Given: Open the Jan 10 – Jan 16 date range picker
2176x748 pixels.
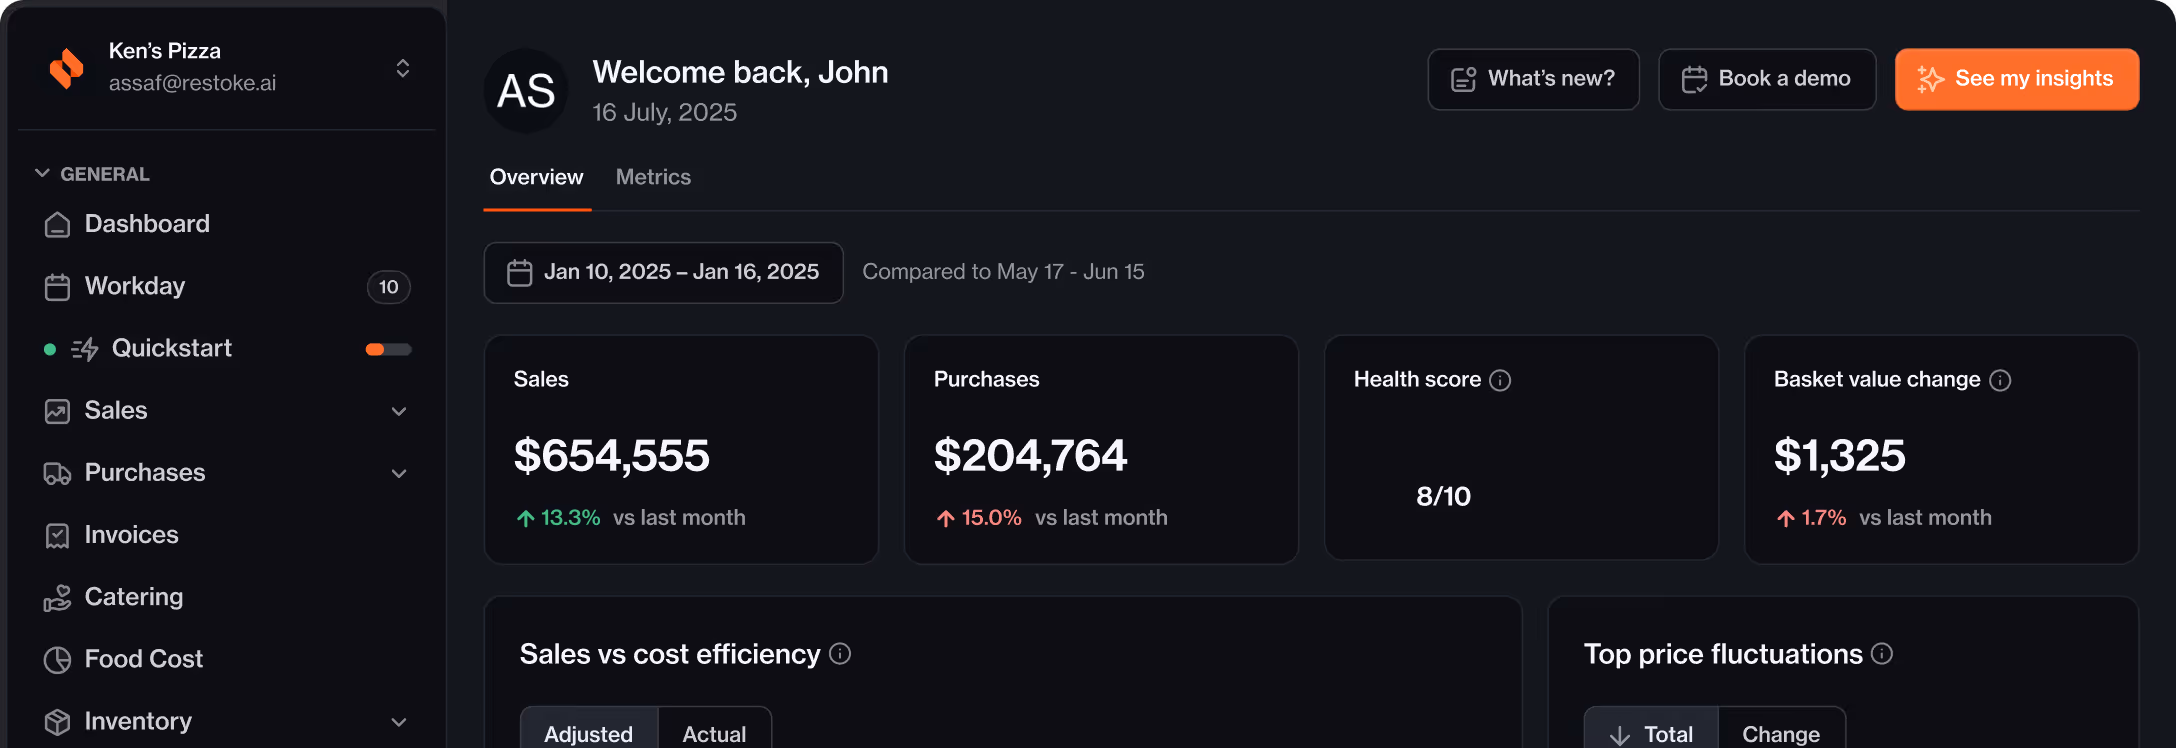Looking at the screenshot, I should click(x=663, y=272).
